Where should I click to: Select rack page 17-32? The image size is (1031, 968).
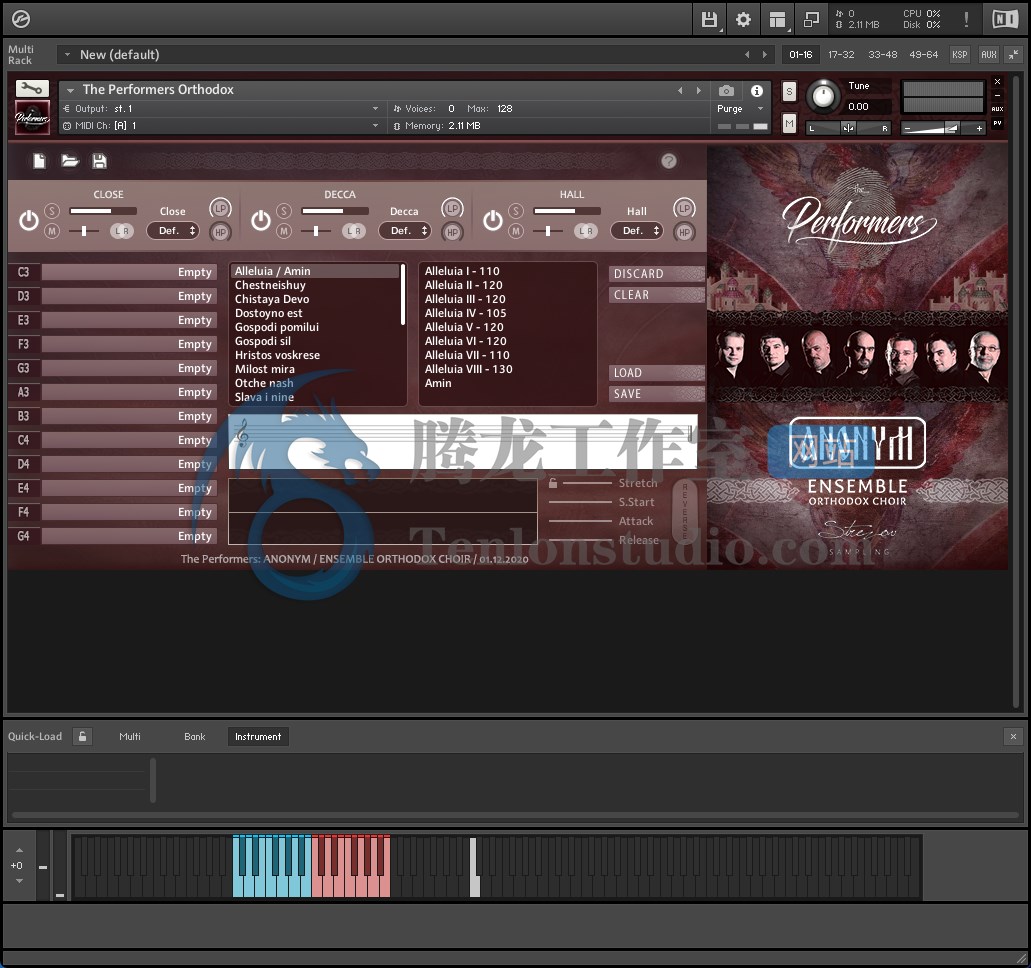point(841,55)
